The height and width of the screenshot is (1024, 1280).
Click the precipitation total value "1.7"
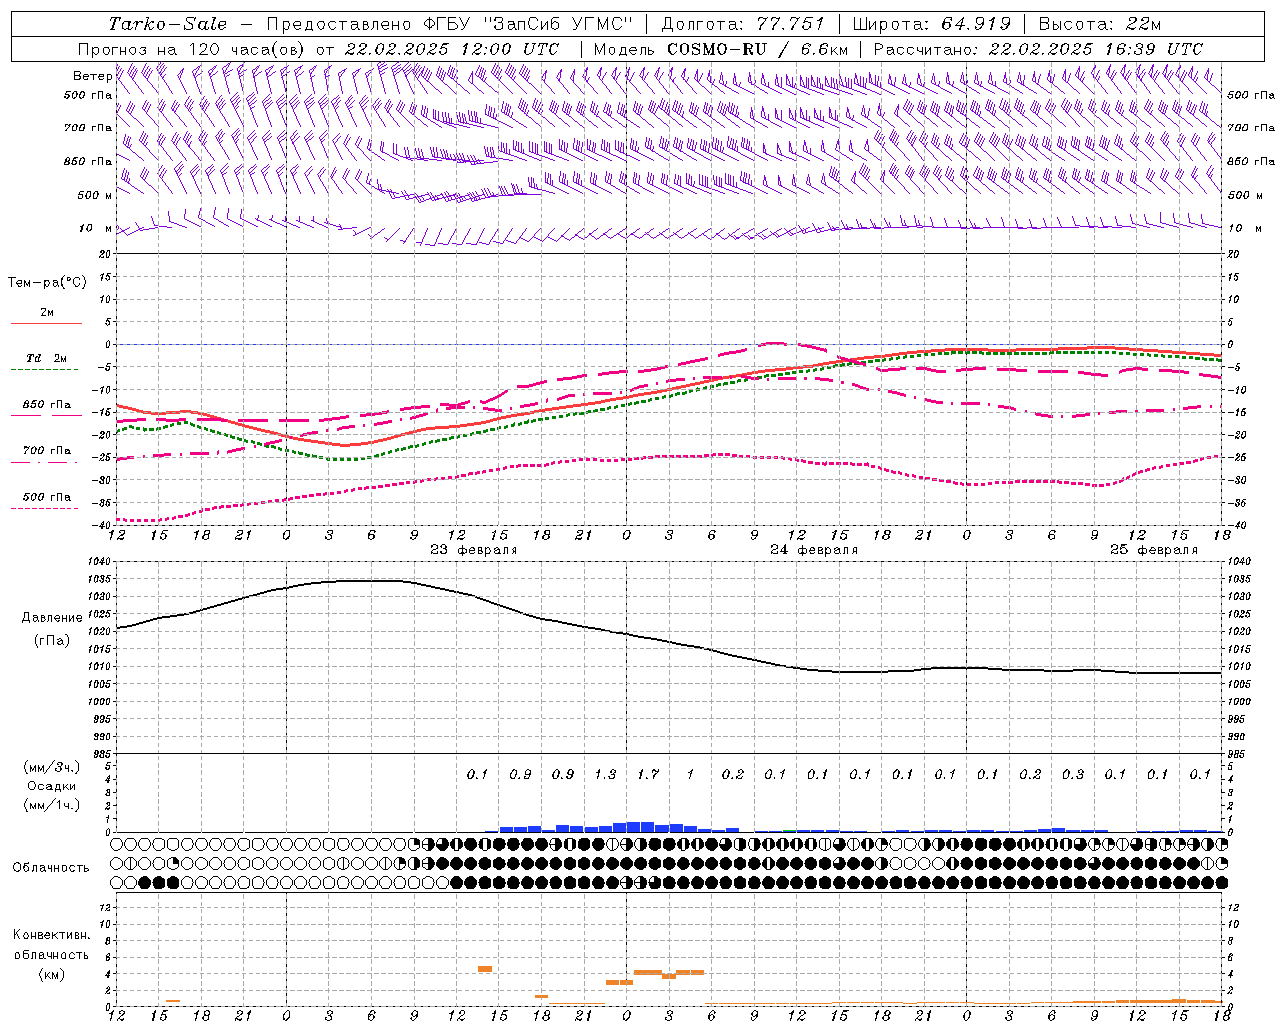pos(648,774)
